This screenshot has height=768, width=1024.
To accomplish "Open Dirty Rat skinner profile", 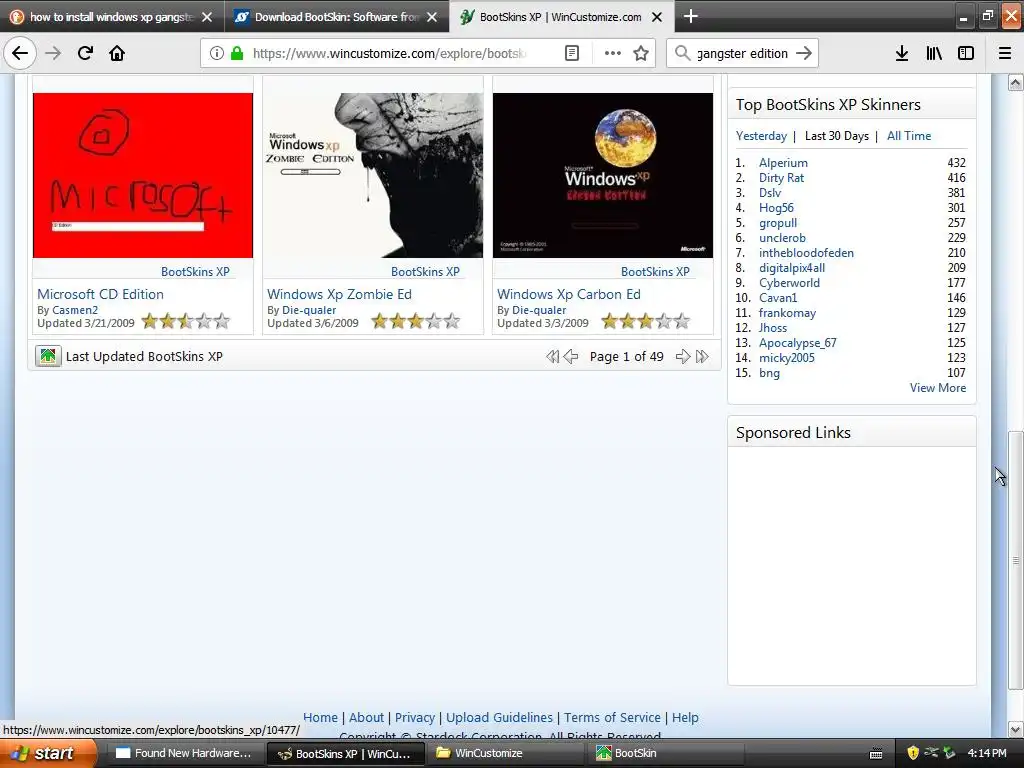I will click(781, 178).
